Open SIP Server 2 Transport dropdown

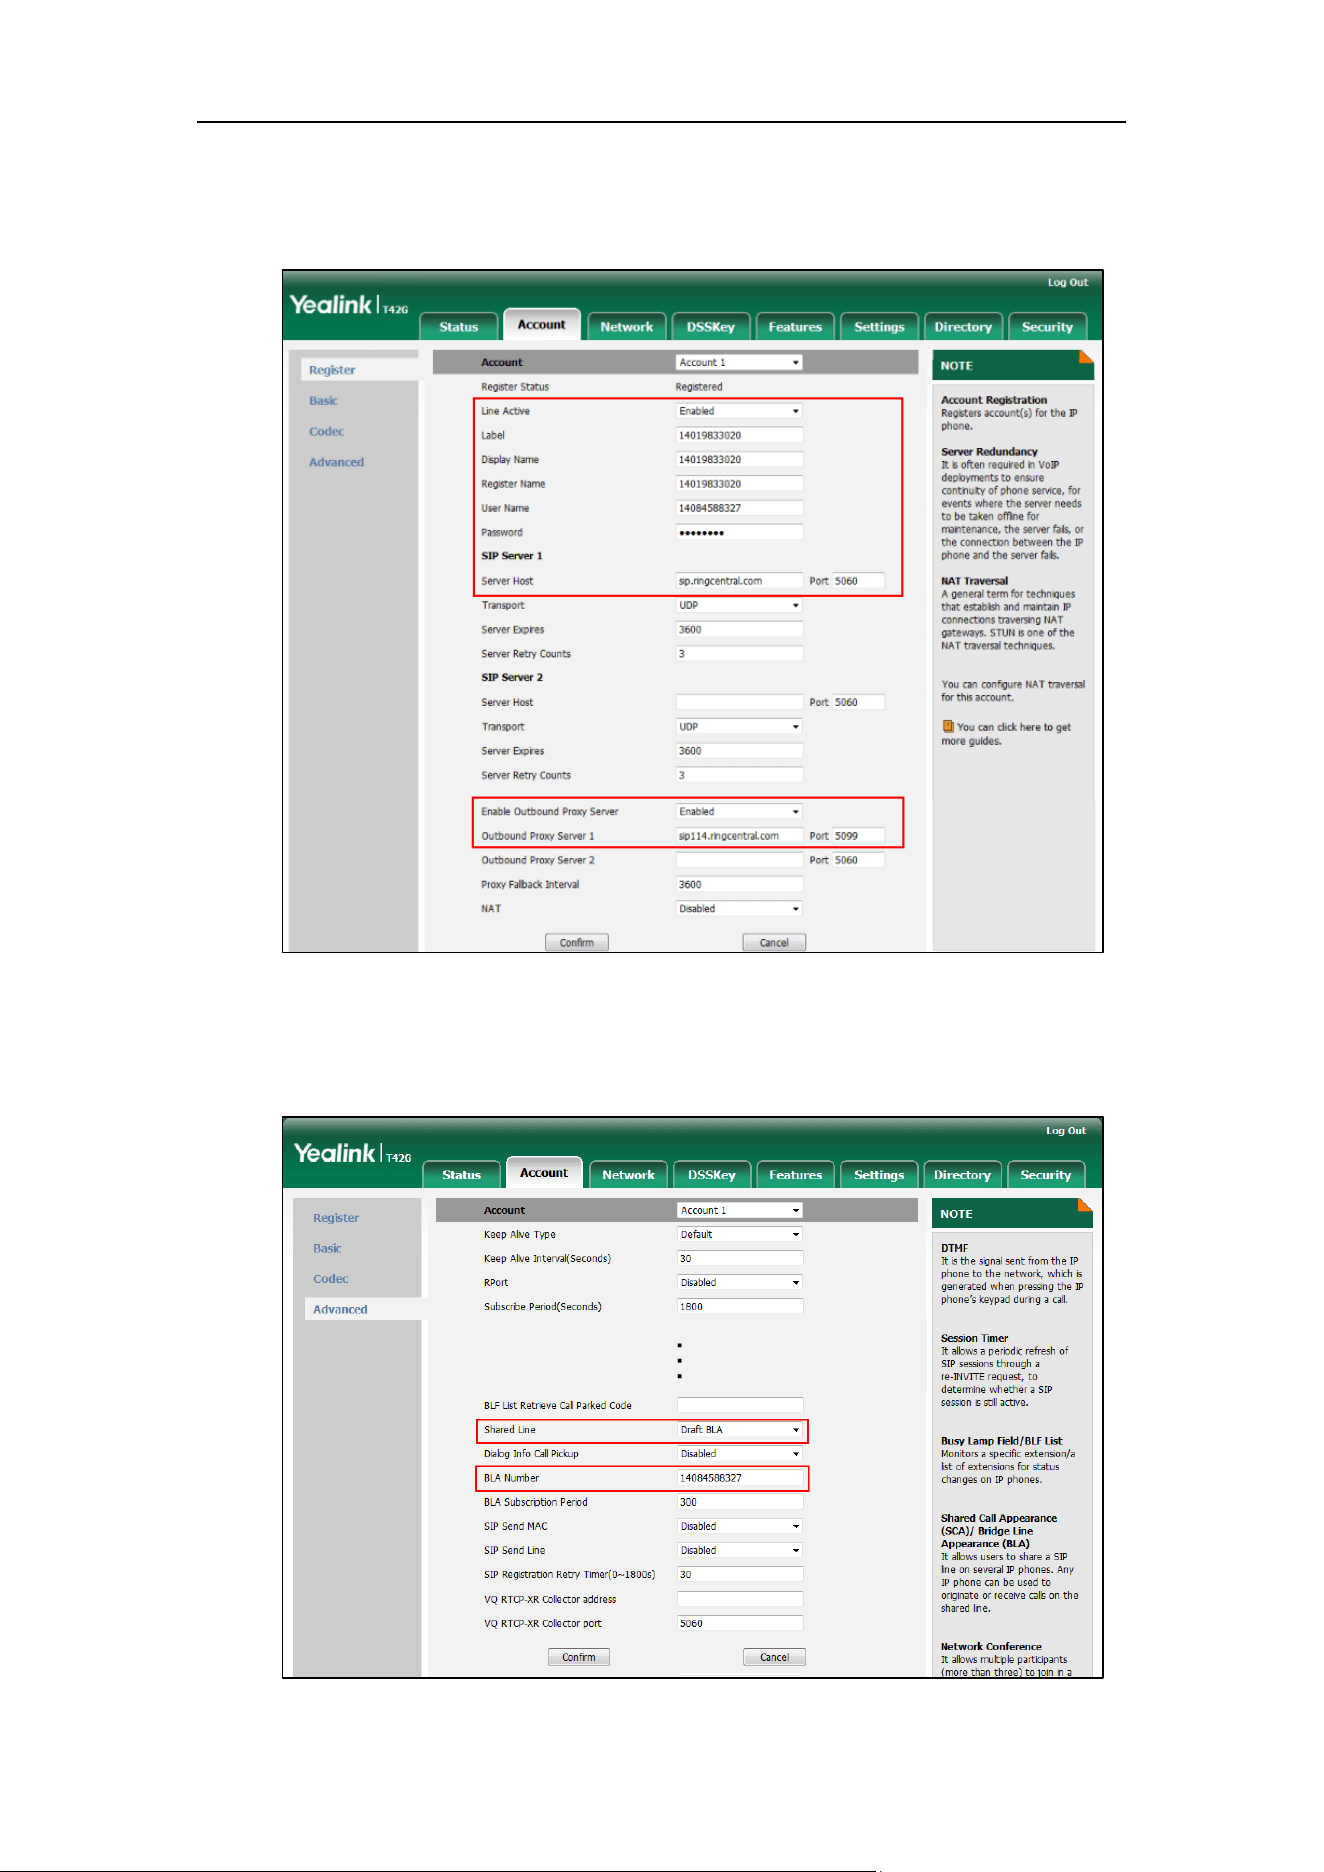(x=739, y=727)
